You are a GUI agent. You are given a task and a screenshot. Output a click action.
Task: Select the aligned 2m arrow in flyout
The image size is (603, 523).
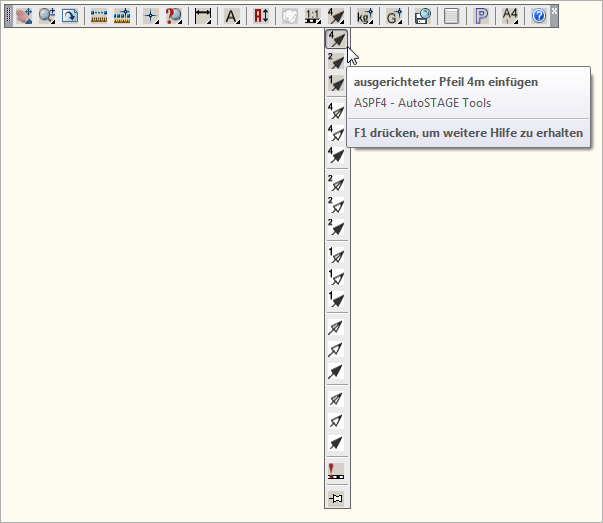pos(337,62)
